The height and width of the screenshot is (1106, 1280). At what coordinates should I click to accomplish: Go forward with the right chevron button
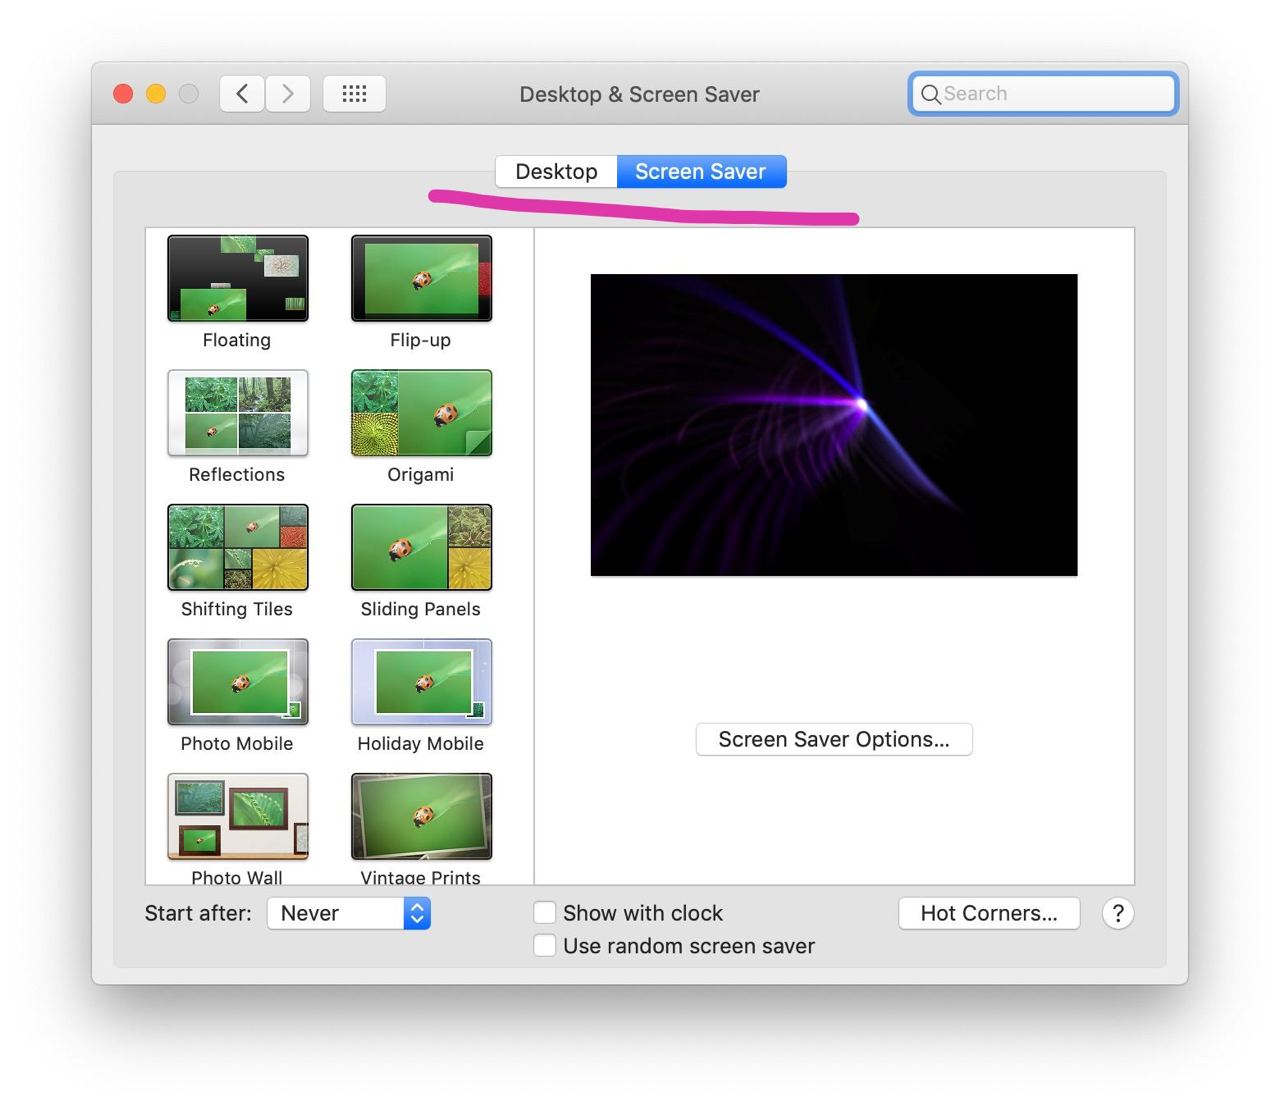(x=288, y=94)
